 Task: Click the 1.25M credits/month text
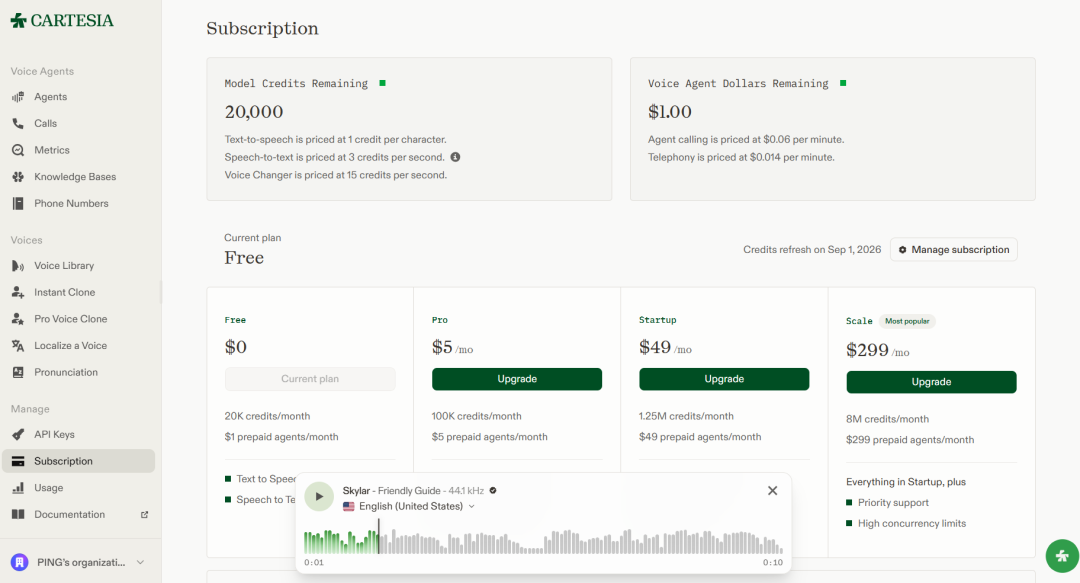tap(686, 416)
